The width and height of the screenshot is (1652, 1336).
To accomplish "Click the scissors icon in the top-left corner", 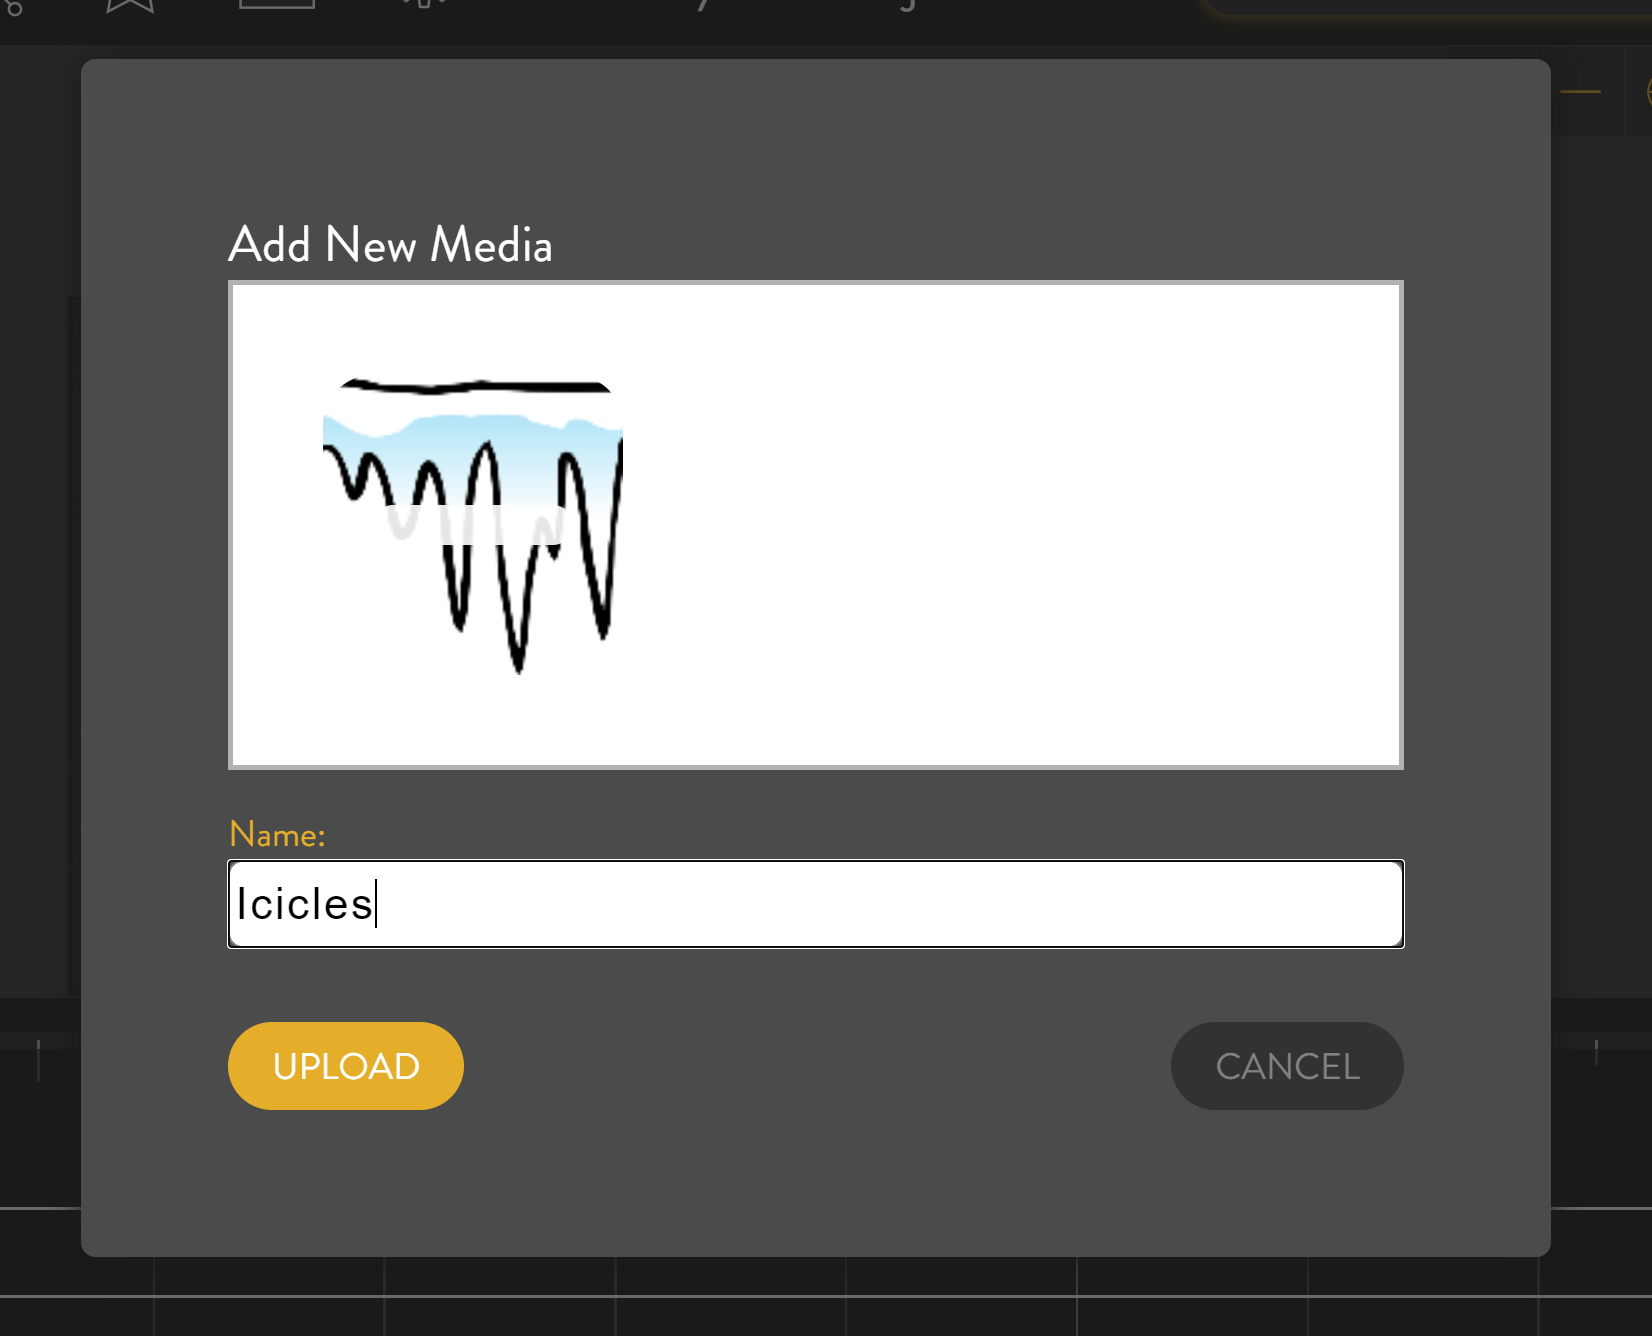I will coord(12,7).
